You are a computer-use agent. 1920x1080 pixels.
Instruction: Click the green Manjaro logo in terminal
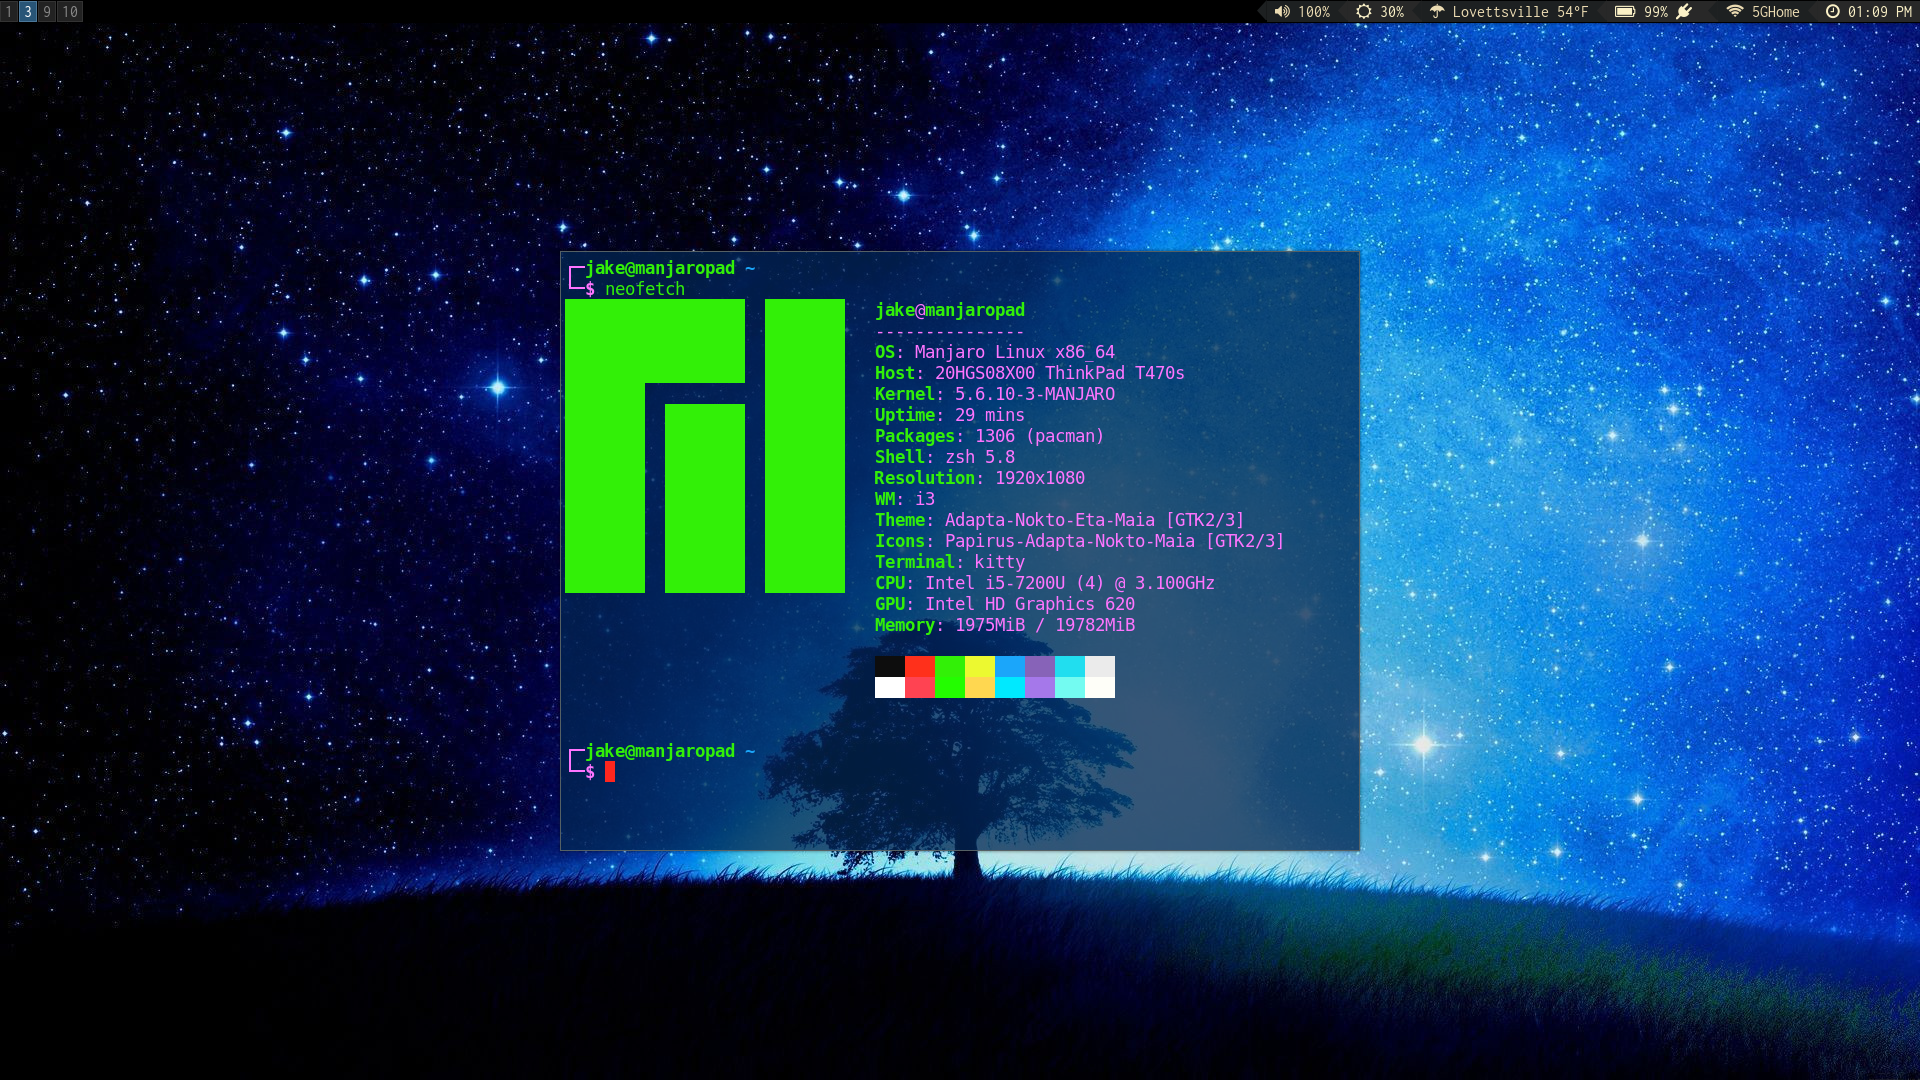tap(705, 446)
